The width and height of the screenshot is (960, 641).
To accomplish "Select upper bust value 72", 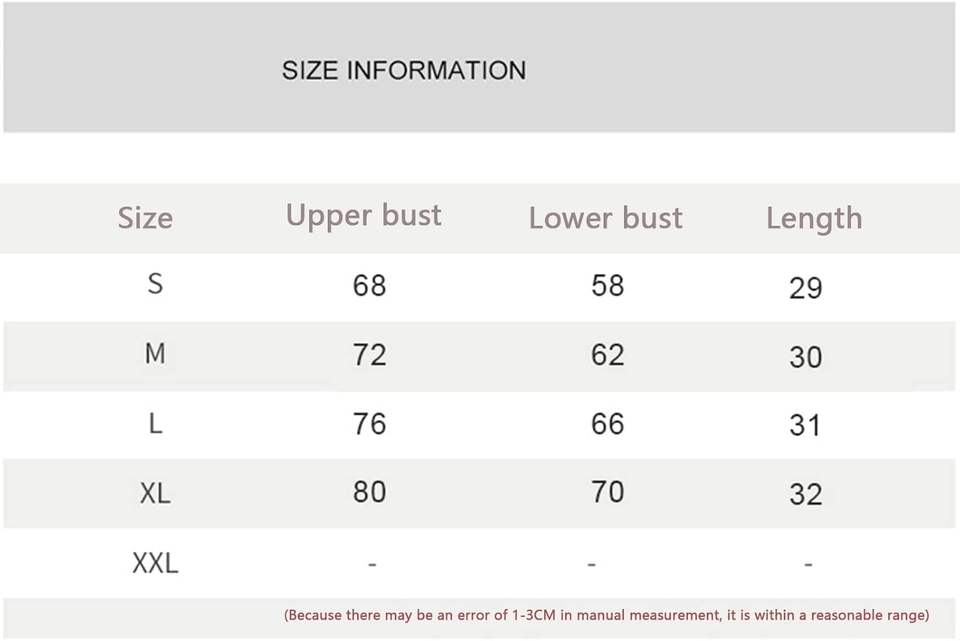I will pos(369,355).
